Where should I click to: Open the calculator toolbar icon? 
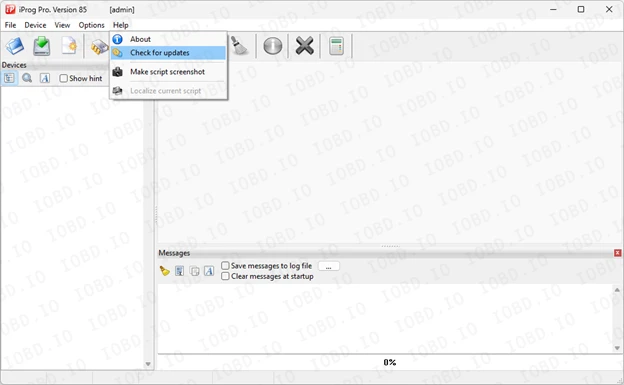pos(336,46)
